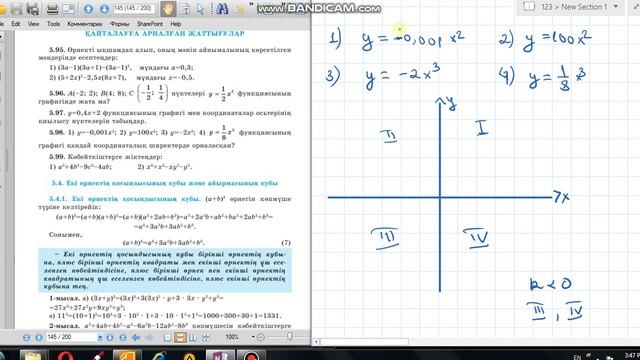Open the Edit menu
Image resolution: width=640 pixels, height=360 pixels.
pos(16,24)
